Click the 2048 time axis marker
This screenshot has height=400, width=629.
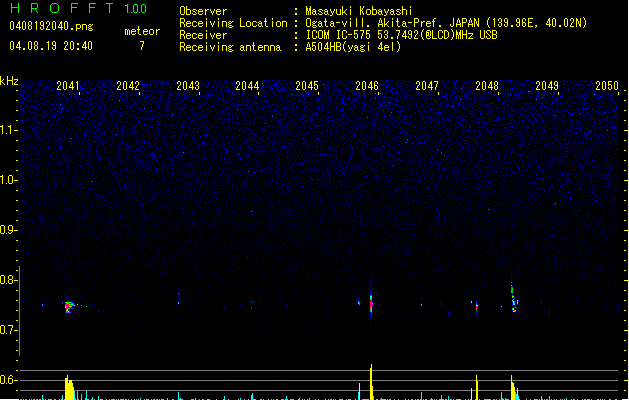[487, 86]
